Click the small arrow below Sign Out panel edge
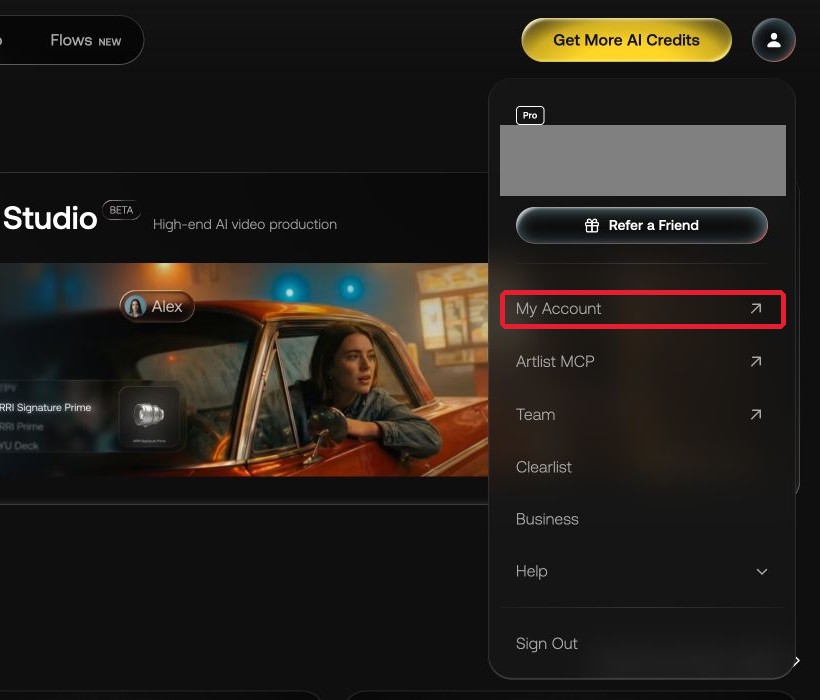 796,661
